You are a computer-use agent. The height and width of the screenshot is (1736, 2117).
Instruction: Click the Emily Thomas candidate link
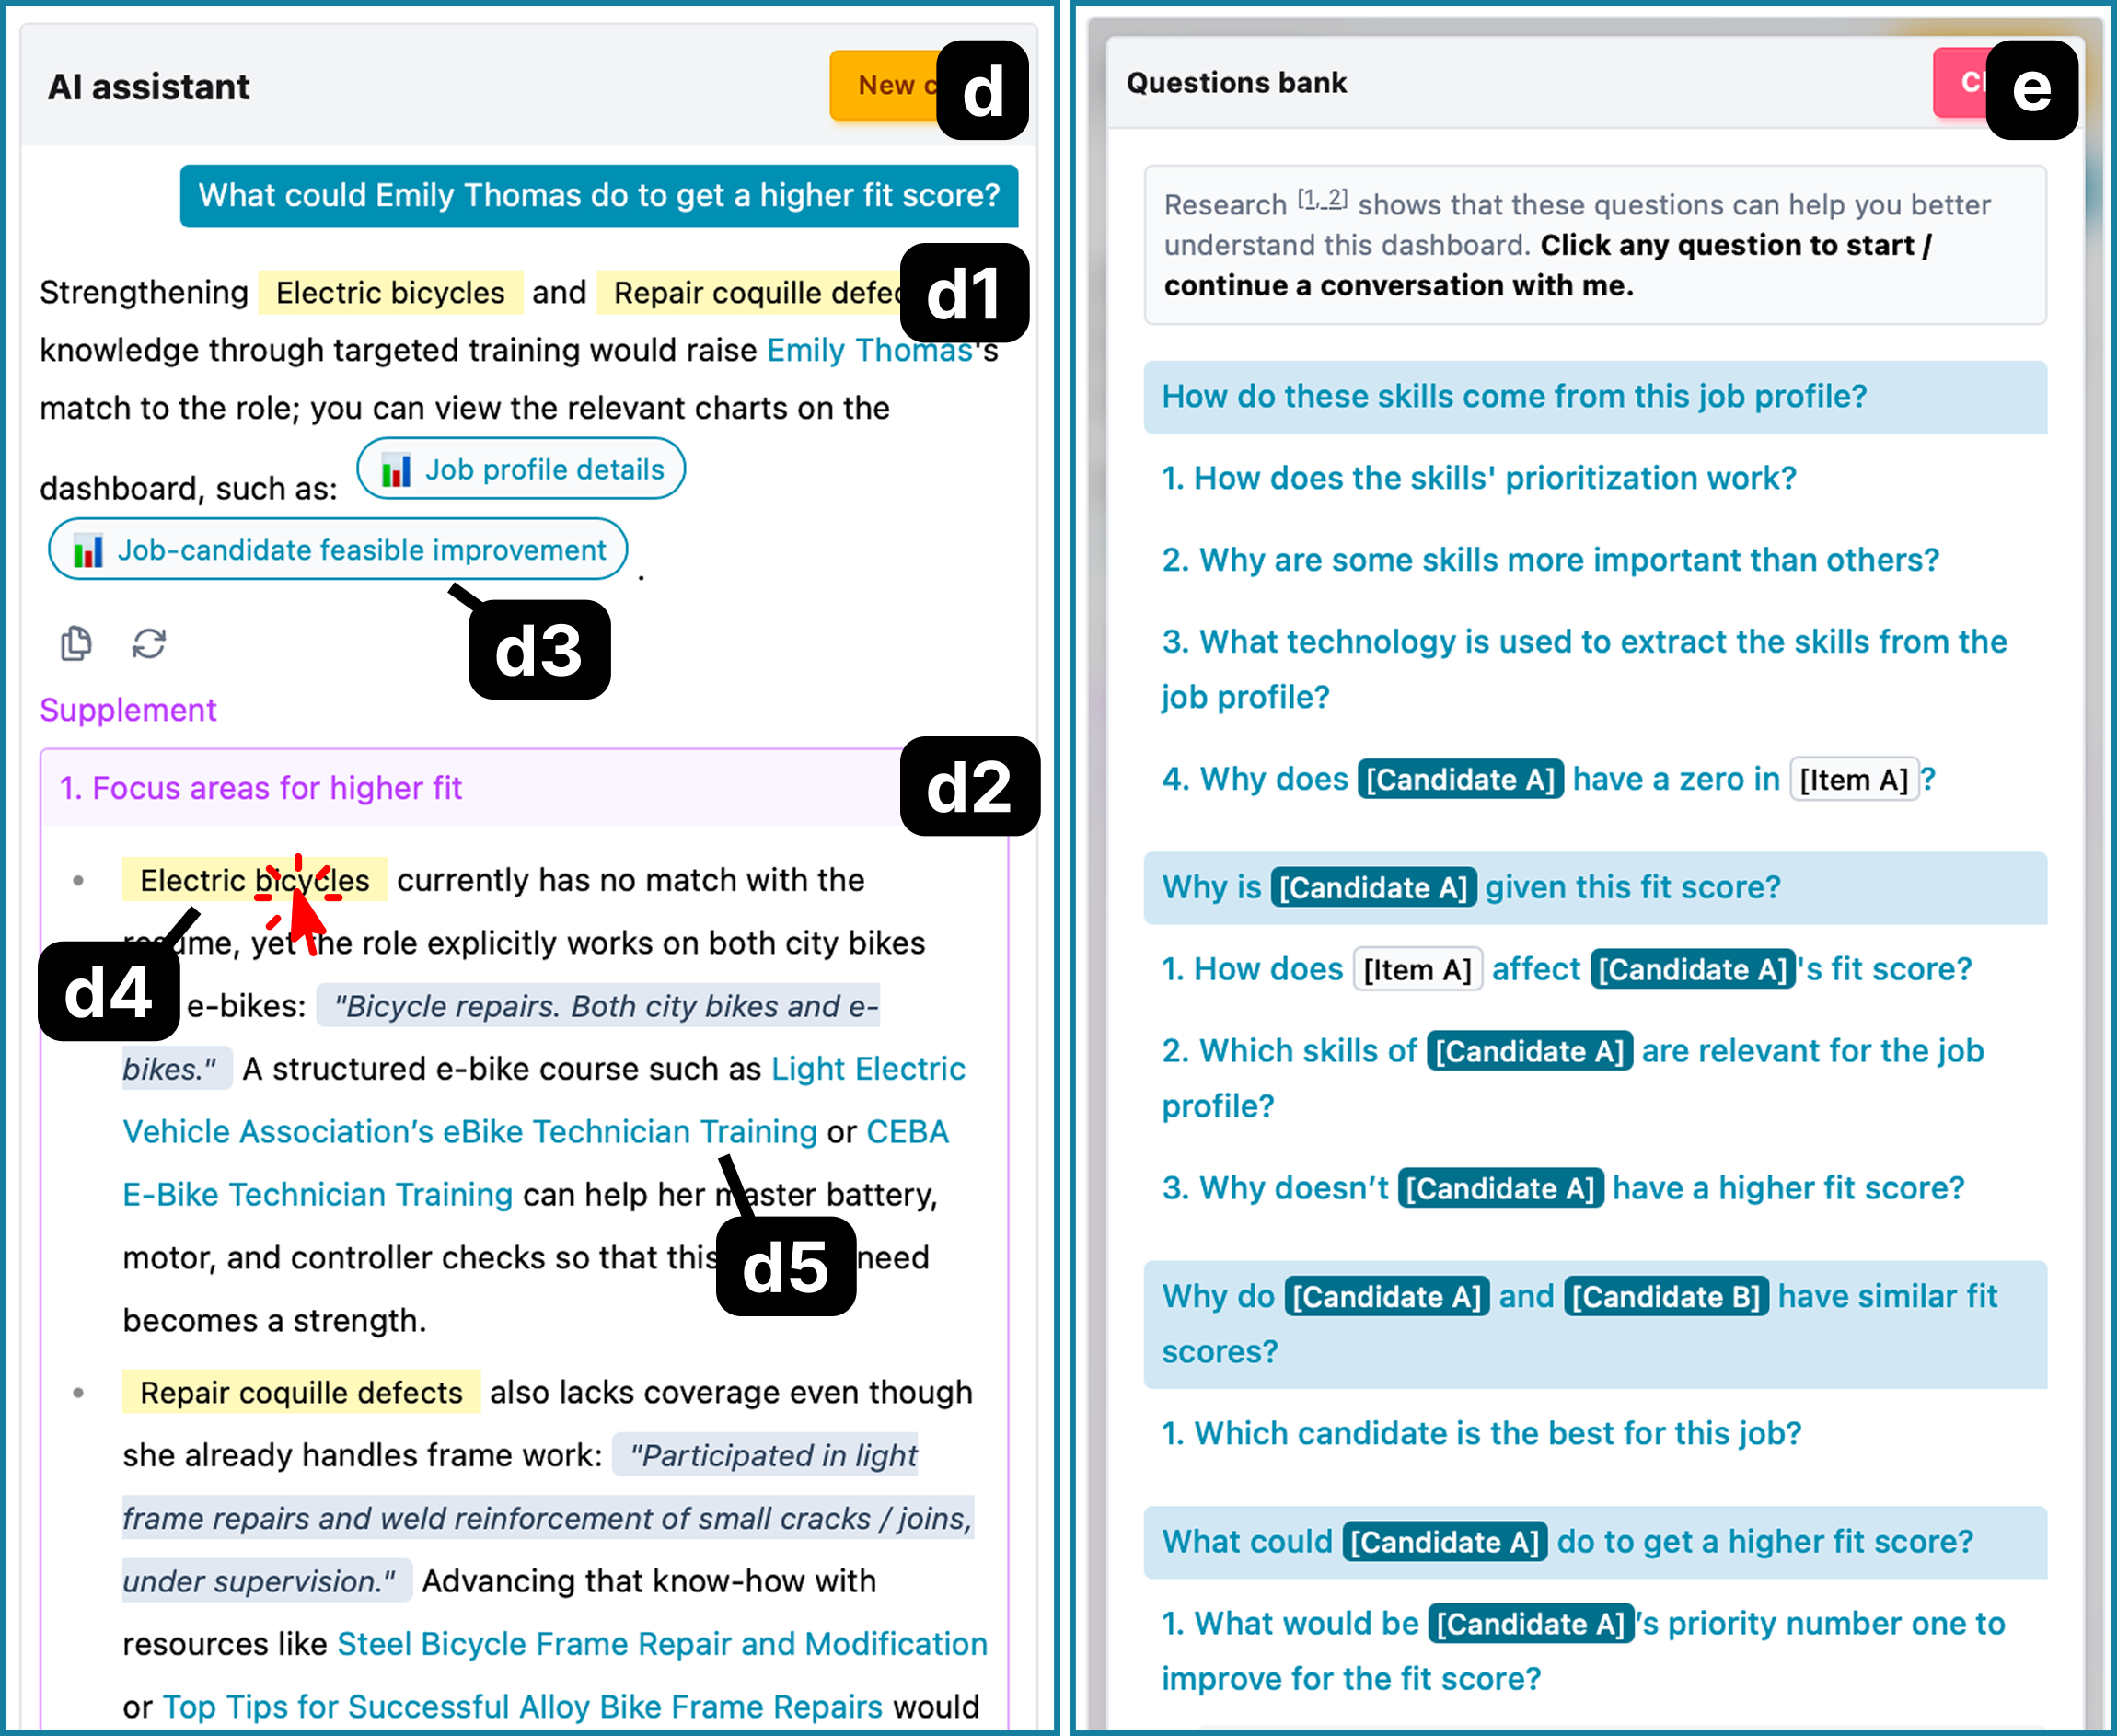[871, 350]
